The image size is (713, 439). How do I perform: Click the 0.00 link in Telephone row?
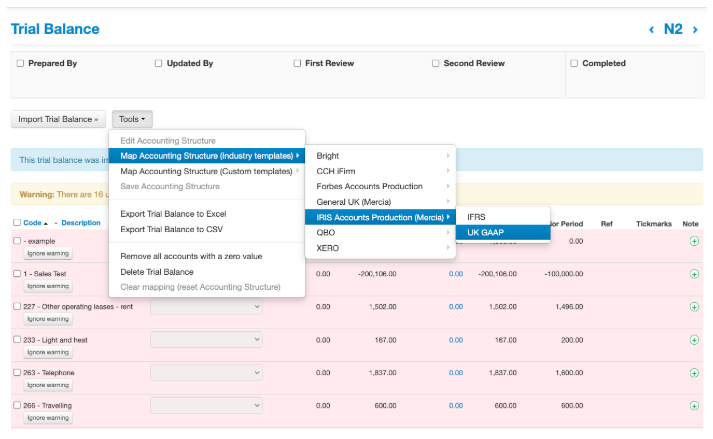[x=455, y=373]
